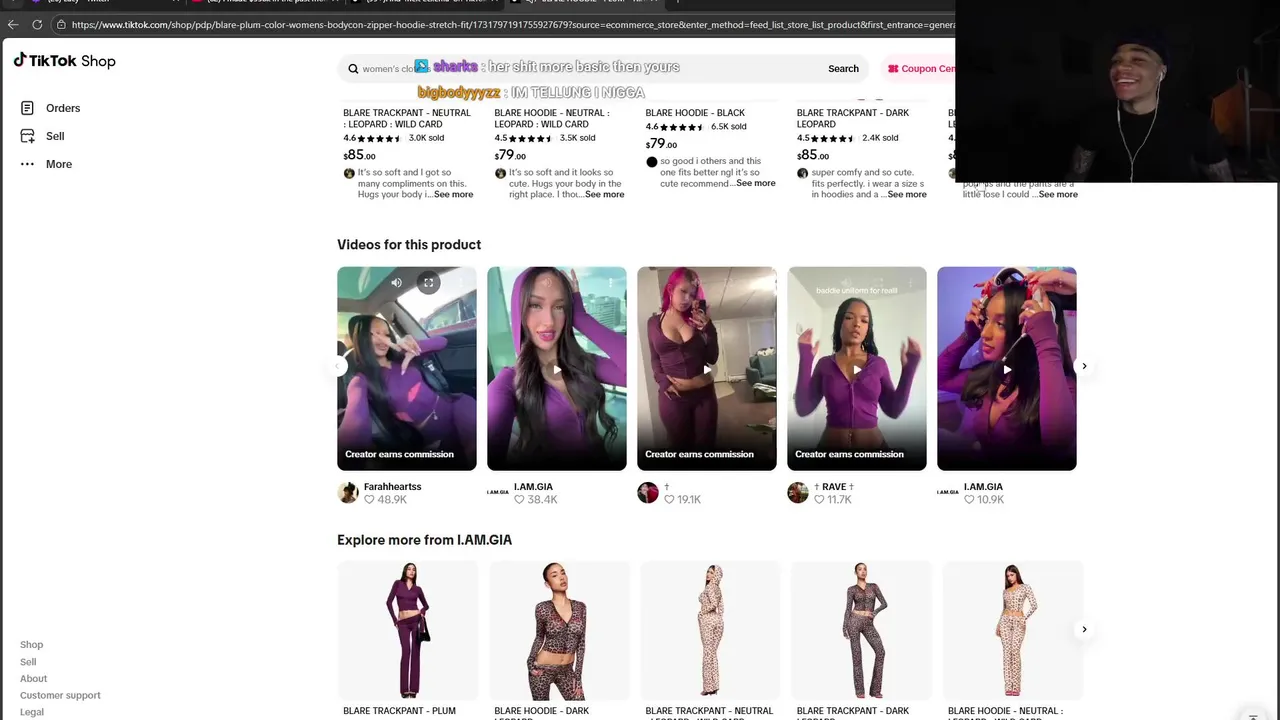Reload the page with browser refresh icon

(37, 24)
